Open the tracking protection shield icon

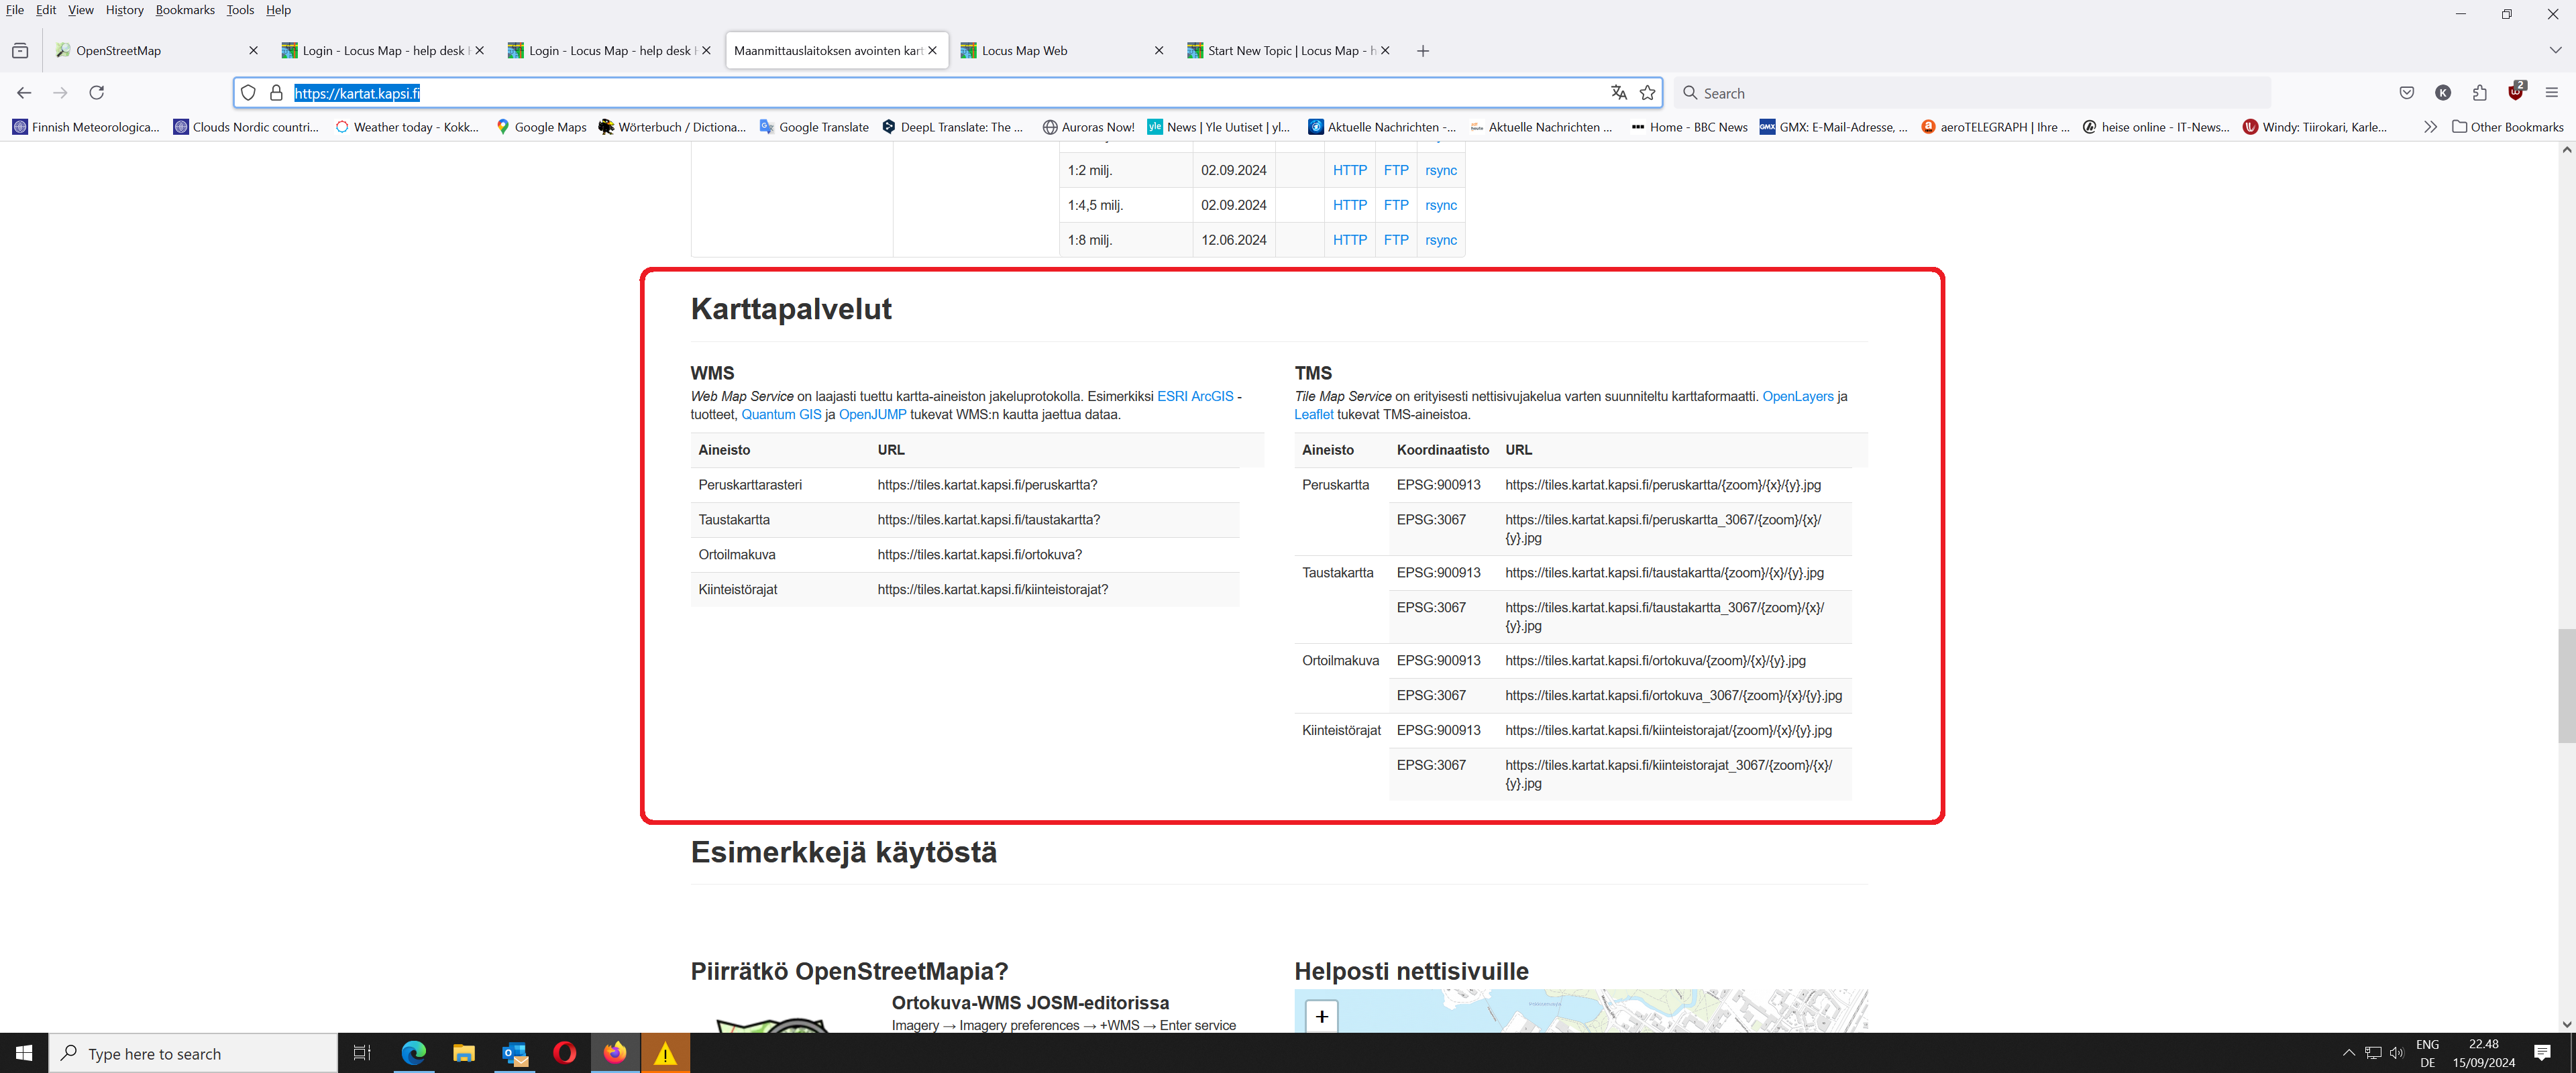tap(249, 93)
